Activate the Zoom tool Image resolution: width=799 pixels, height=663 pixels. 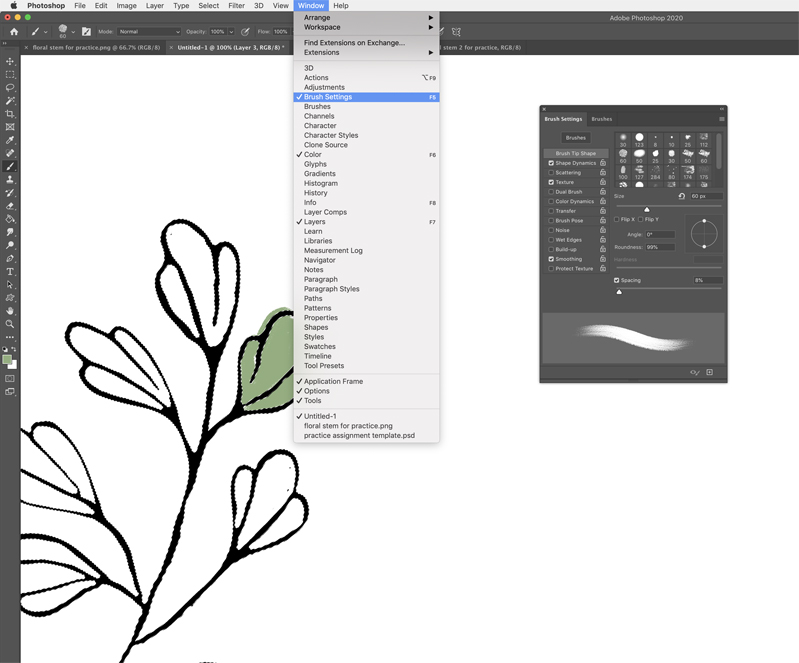pos(10,324)
